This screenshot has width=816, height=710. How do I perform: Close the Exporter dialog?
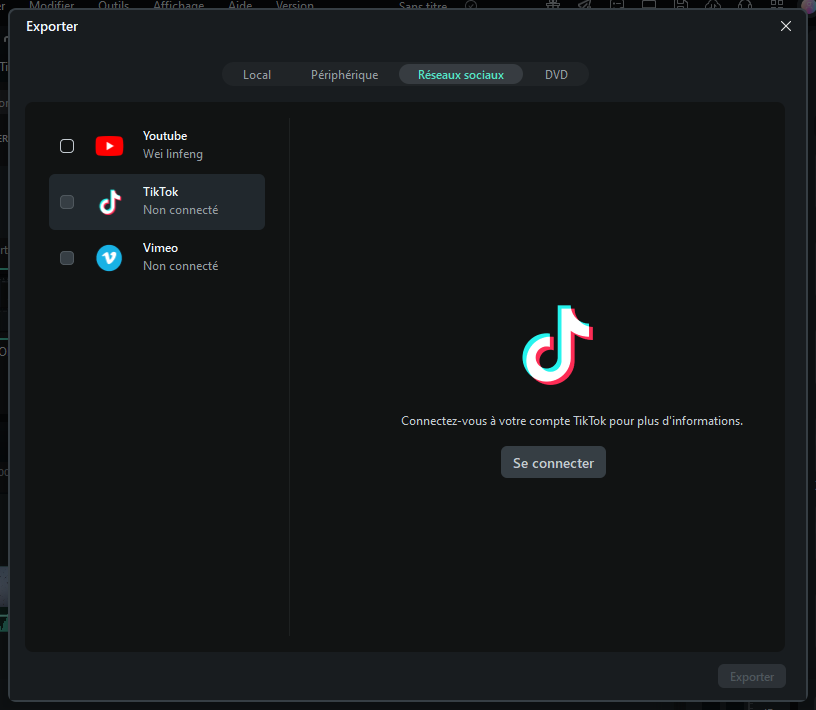click(786, 26)
